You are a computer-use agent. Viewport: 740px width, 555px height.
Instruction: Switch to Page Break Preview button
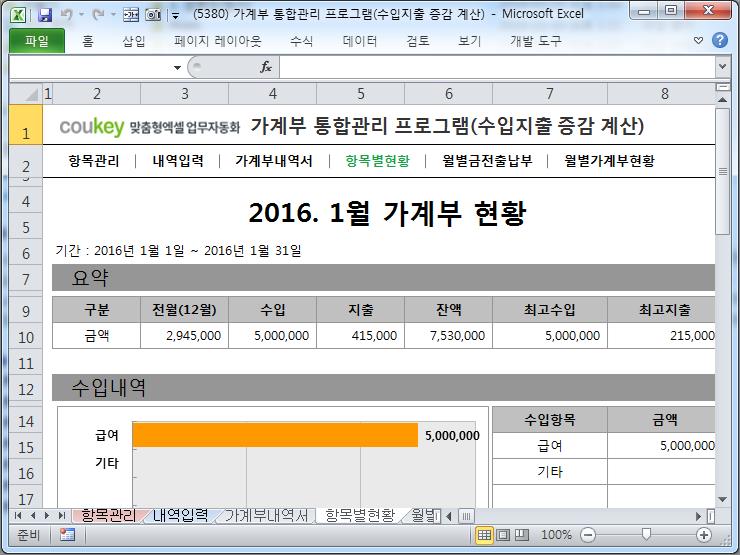pyautogui.click(x=521, y=535)
